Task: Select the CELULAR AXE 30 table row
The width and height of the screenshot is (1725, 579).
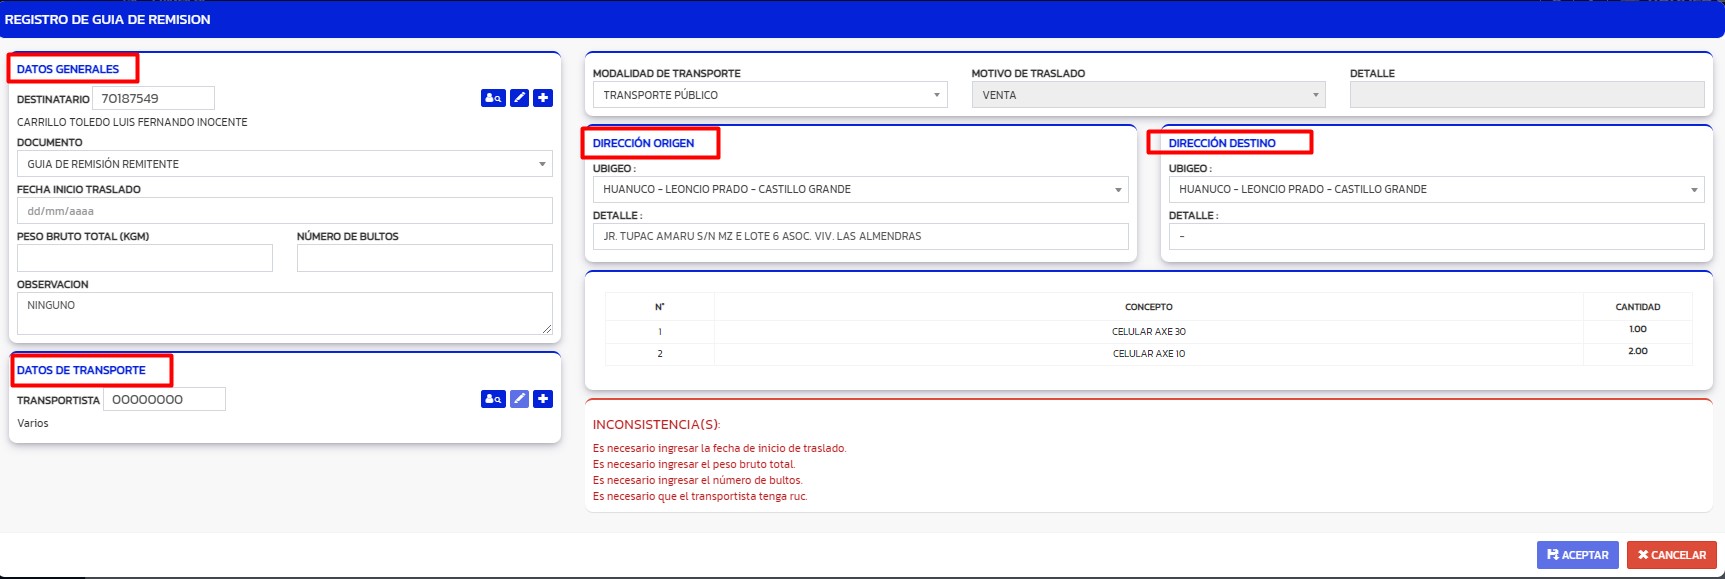Action: click(x=1148, y=331)
